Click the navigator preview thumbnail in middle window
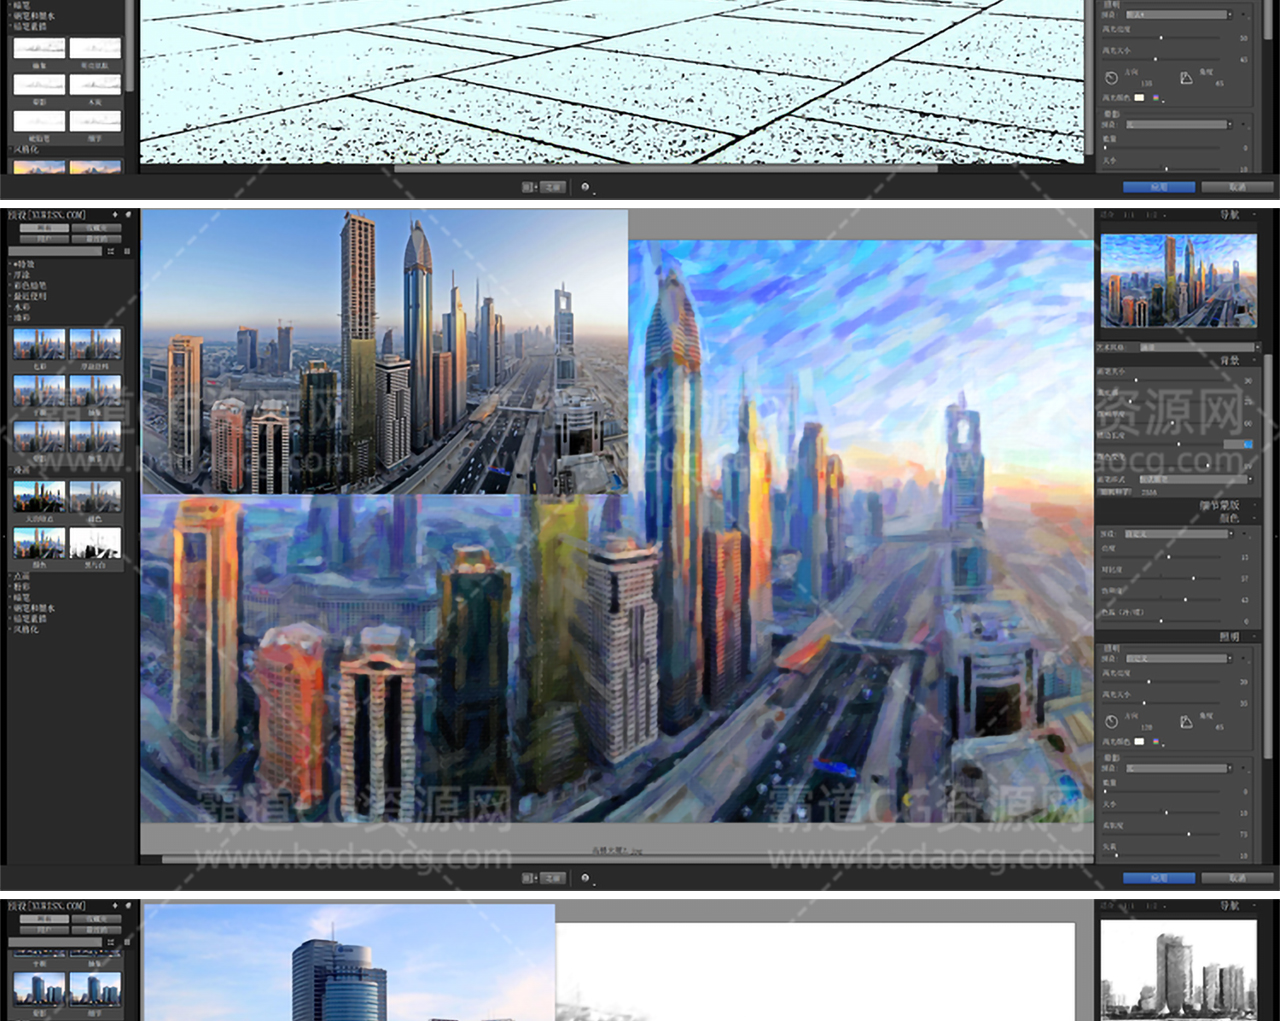 point(1178,280)
